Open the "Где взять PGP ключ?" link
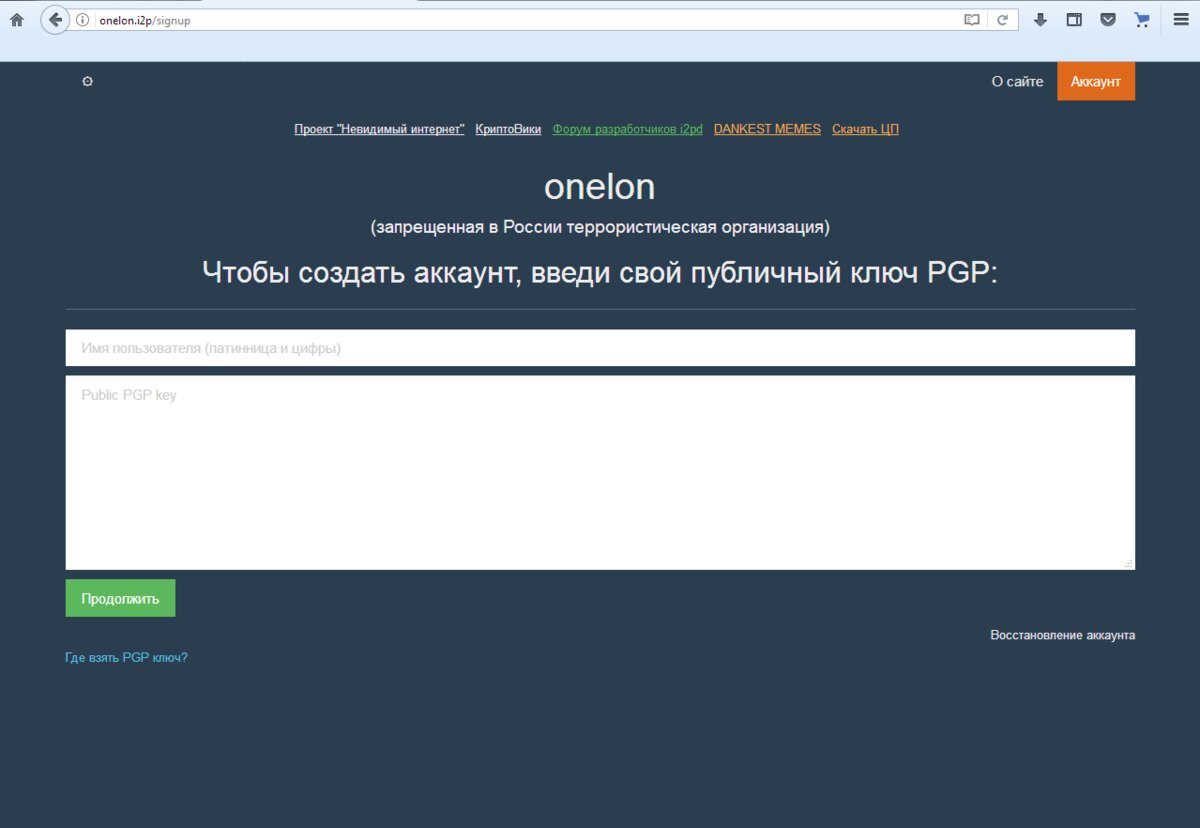Image resolution: width=1200 pixels, height=828 pixels. pos(126,657)
